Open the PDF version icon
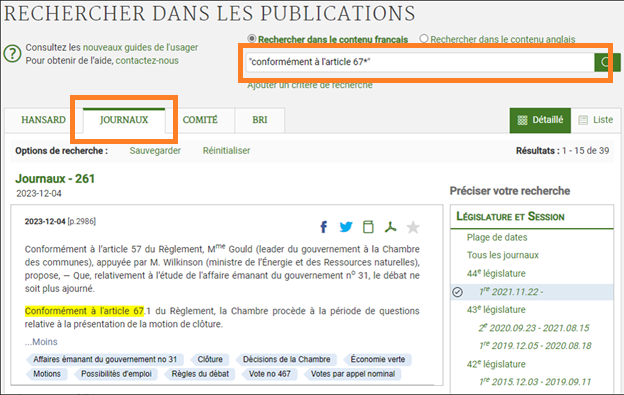Screen dimensions: 624x395 click(x=390, y=227)
